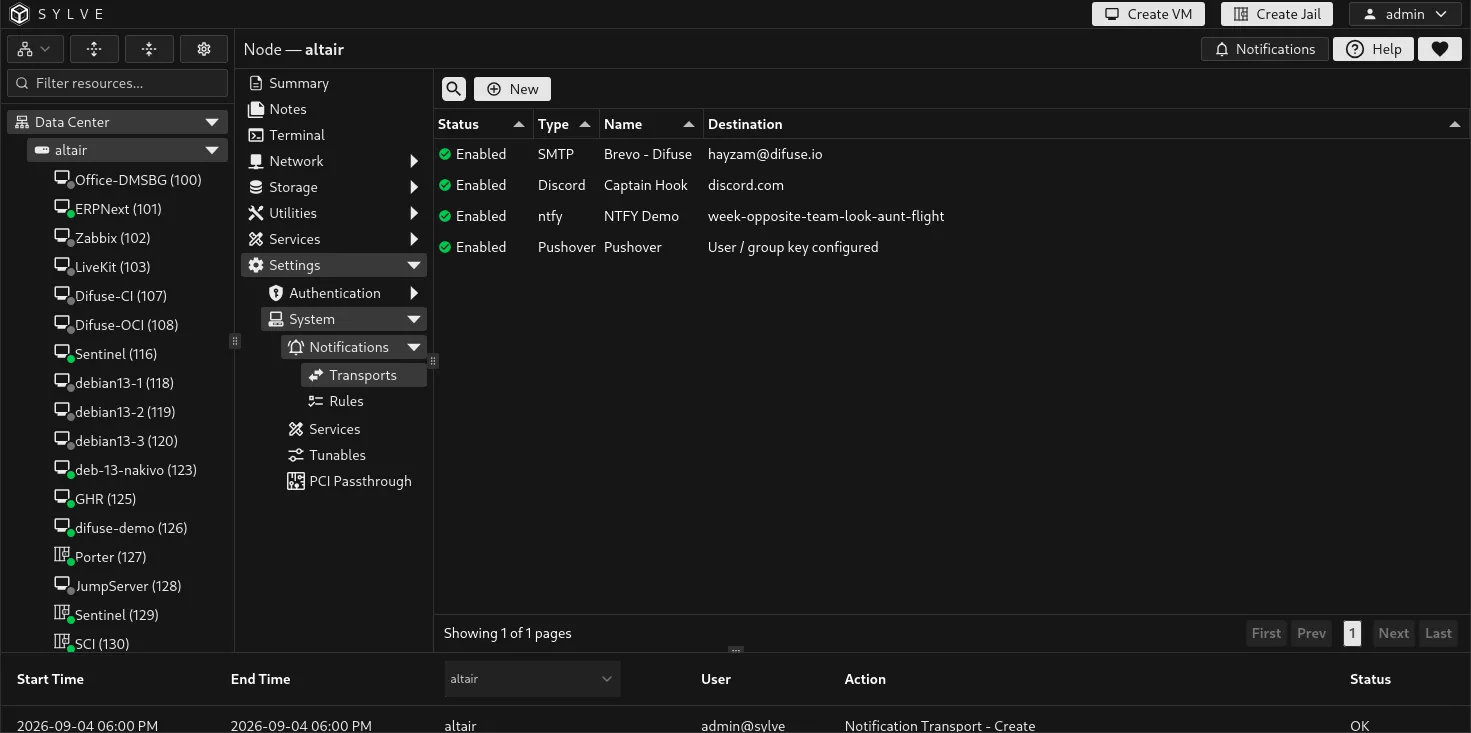Select Difuse-OCI (108) entry
Screen dimensions: 1471x733
coord(127,325)
